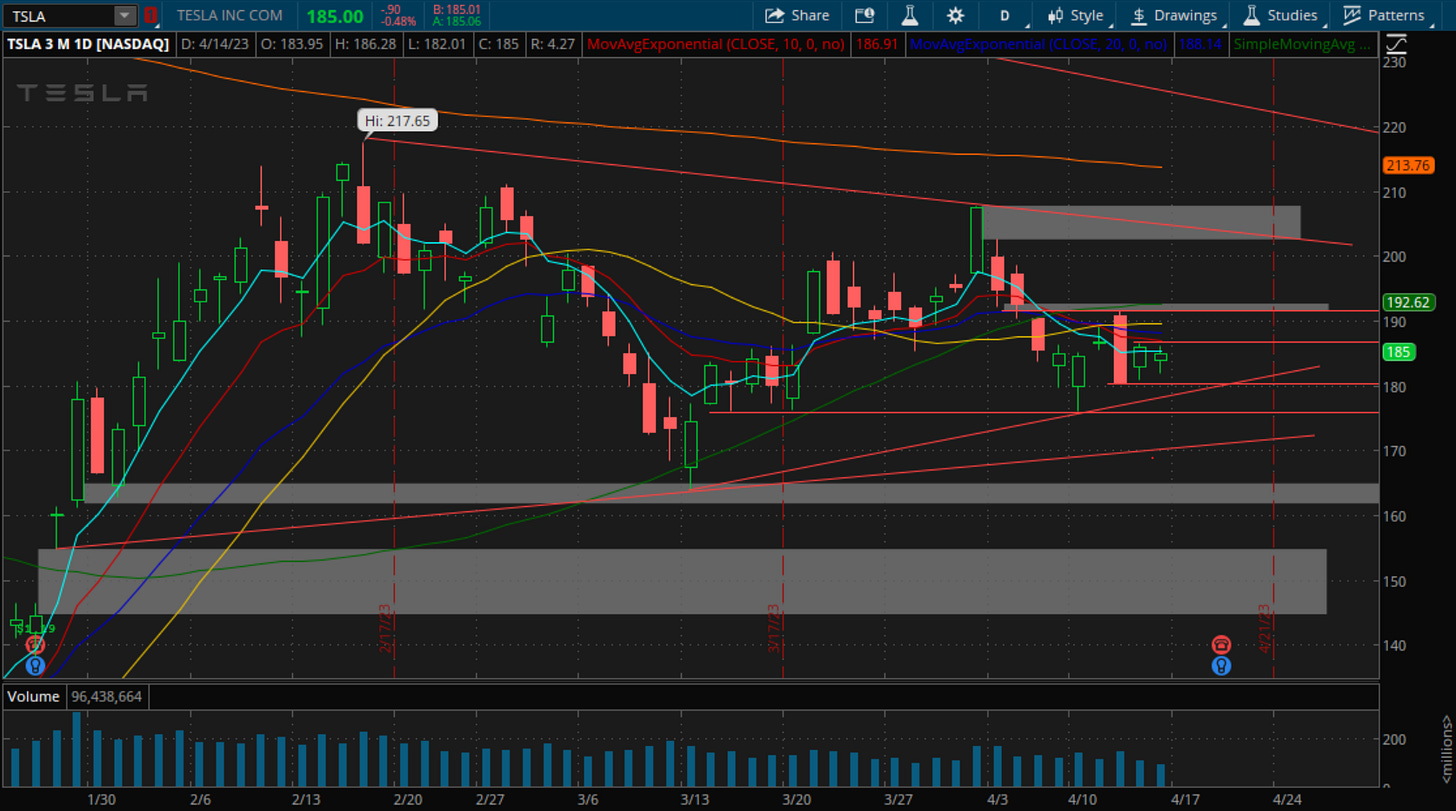The width and height of the screenshot is (1456, 811).
Task: Click the TSLA 3 M 1D [NASDAQ] chart title
Action: pos(88,44)
